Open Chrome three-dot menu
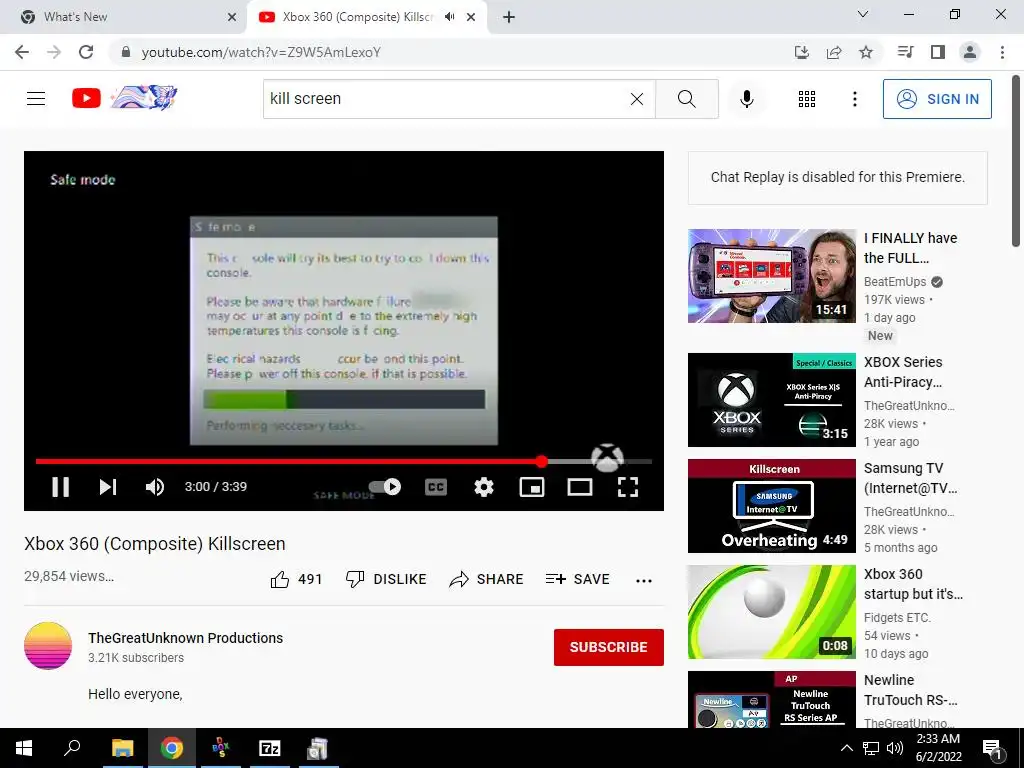1024x768 pixels. click(x=1002, y=52)
